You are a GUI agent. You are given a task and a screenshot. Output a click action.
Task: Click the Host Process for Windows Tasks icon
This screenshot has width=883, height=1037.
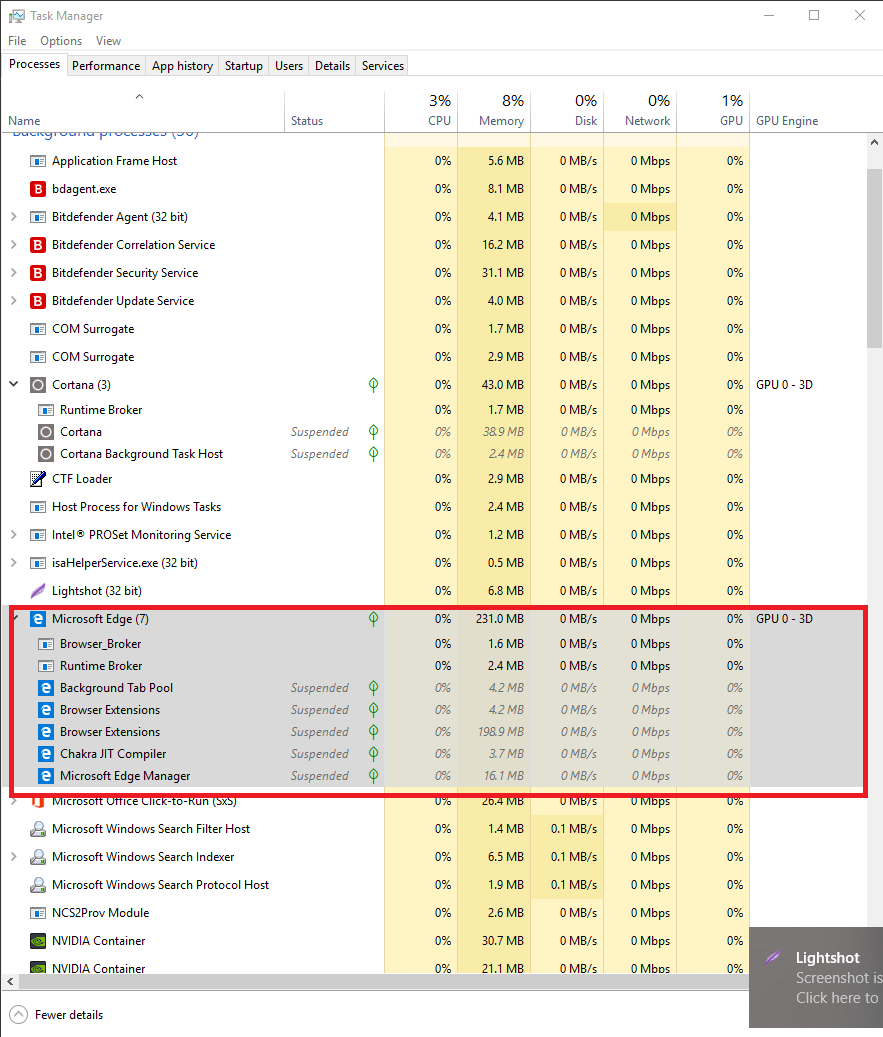pos(38,507)
